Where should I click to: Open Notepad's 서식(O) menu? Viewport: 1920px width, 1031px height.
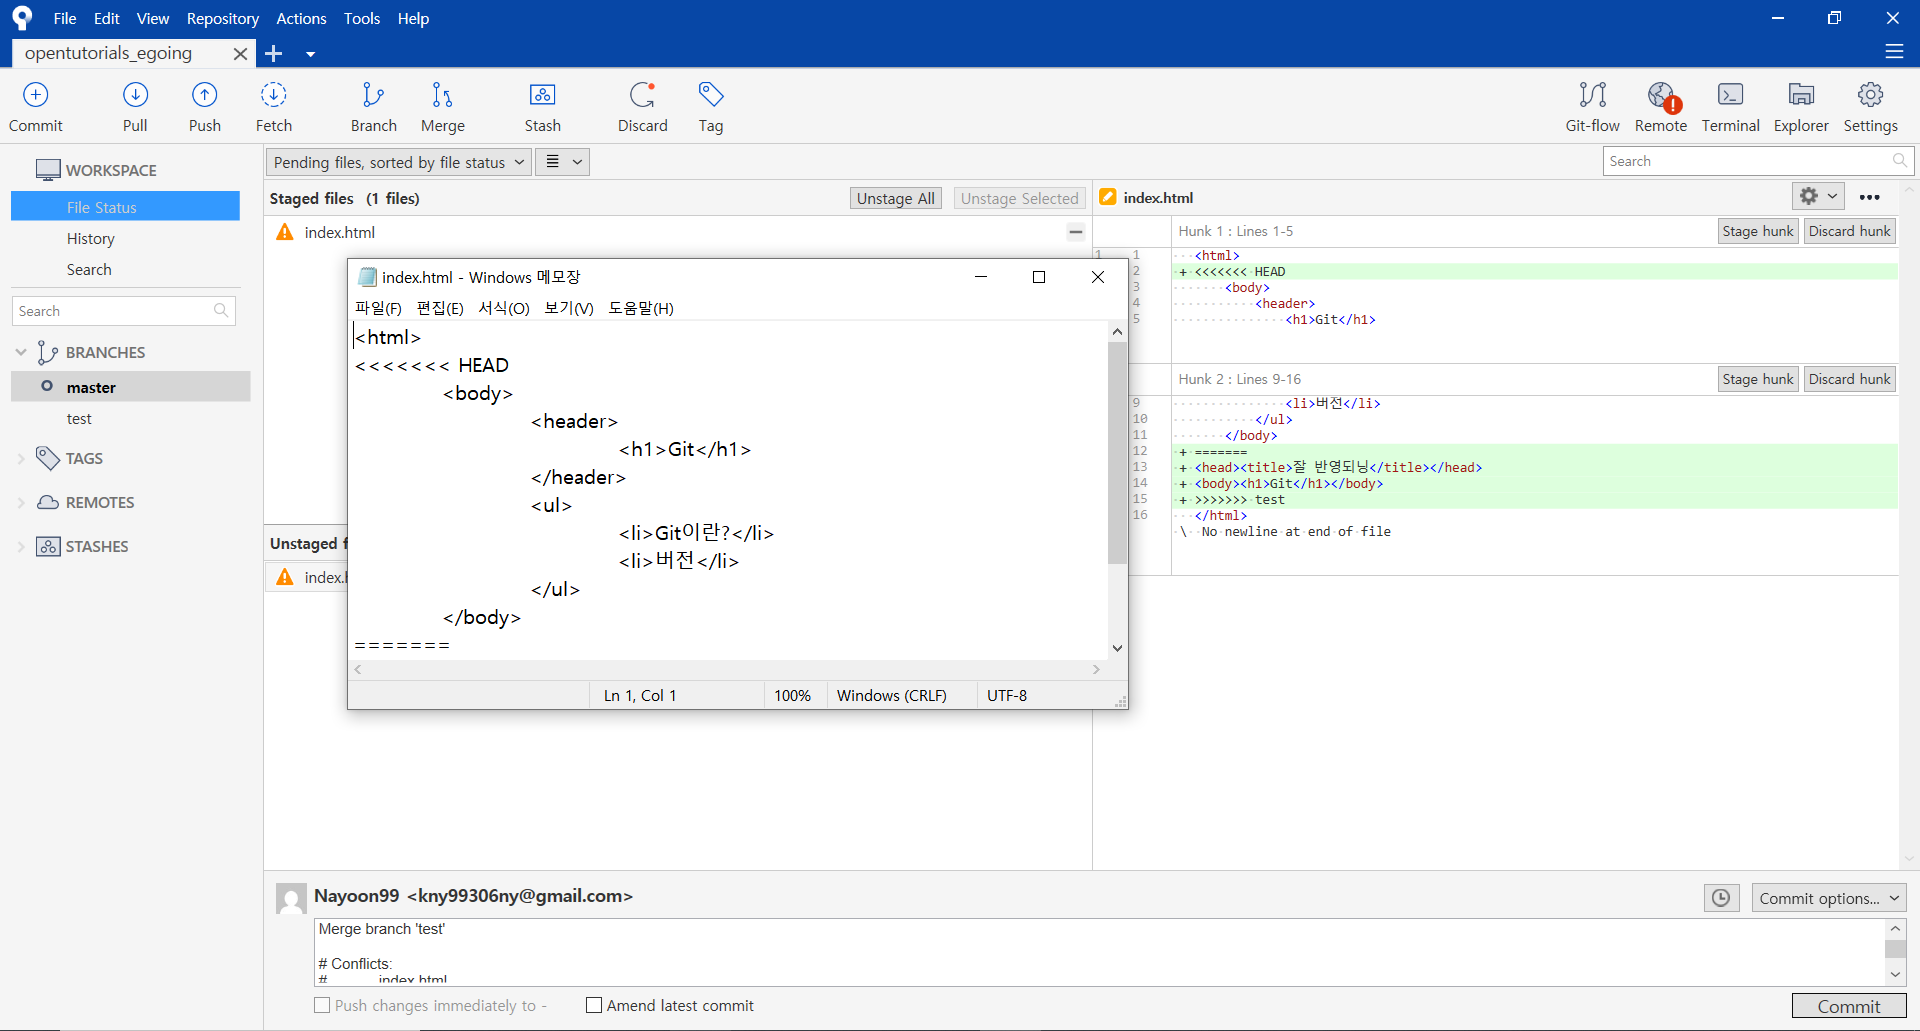pyautogui.click(x=504, y=308)
